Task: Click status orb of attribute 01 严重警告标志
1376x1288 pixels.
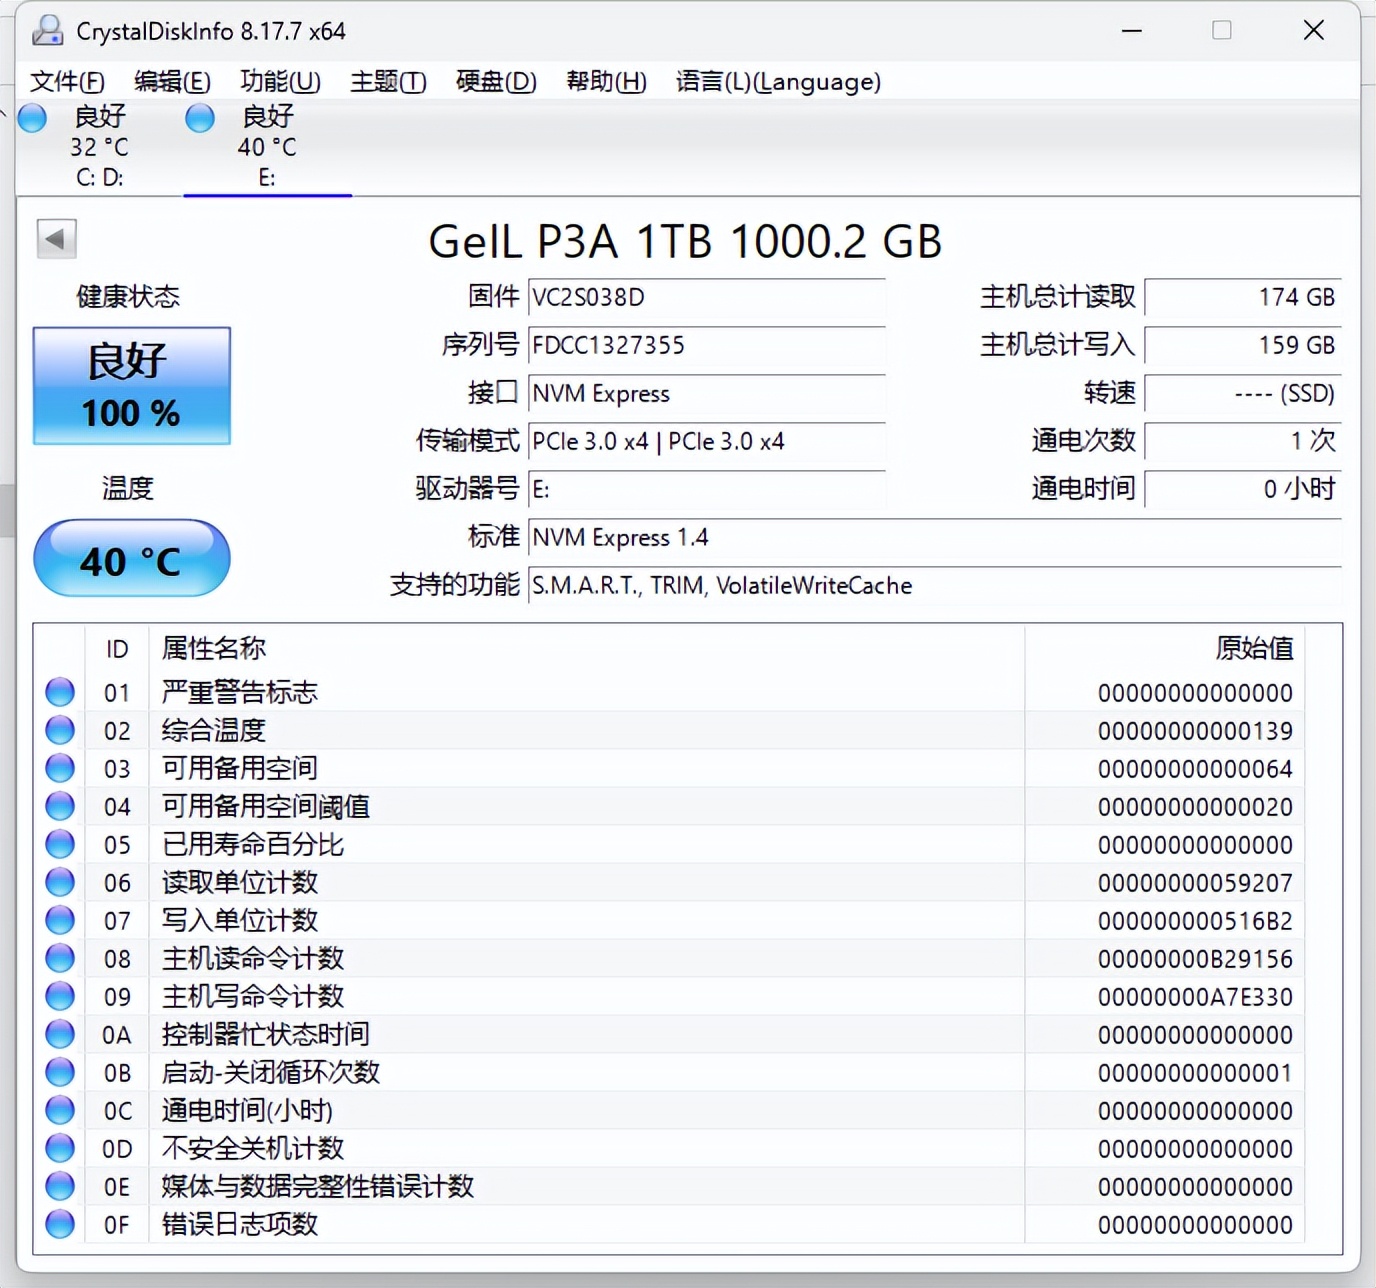Action: coord(60,692)
